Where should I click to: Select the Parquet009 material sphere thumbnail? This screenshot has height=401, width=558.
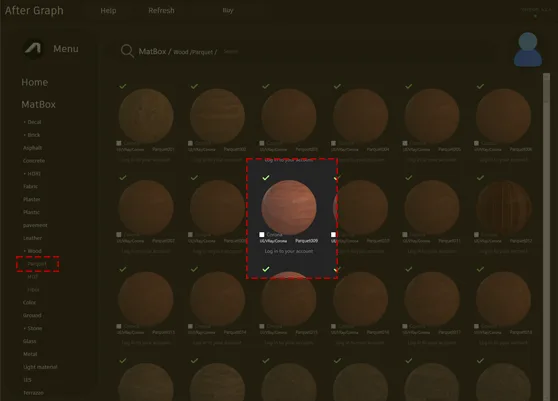(x=289, y=207)
